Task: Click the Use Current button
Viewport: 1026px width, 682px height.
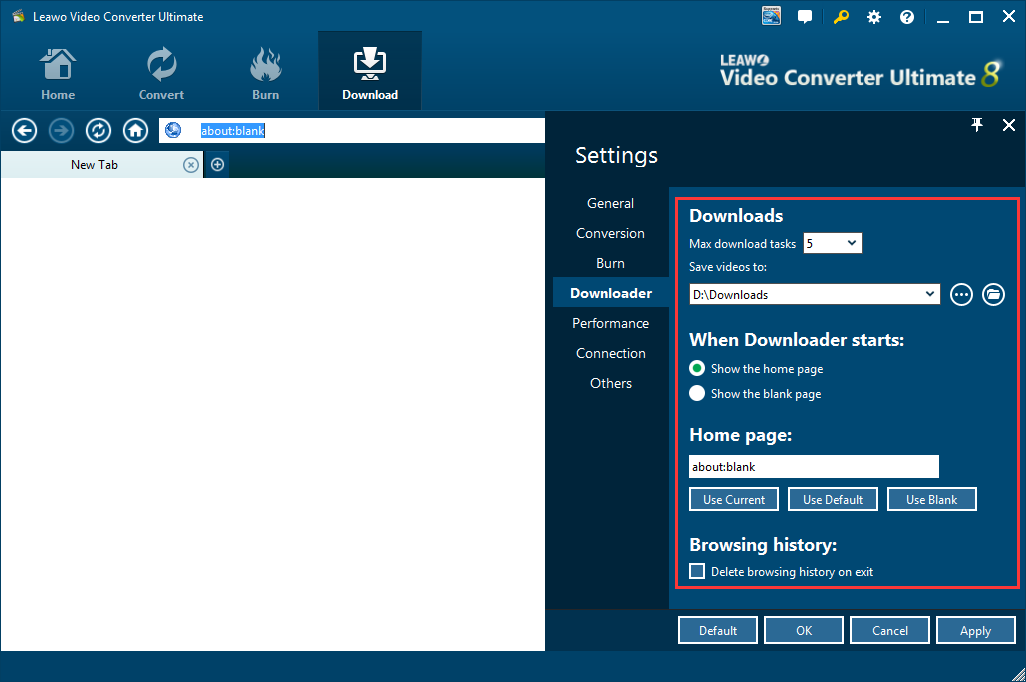Action: 734,499
